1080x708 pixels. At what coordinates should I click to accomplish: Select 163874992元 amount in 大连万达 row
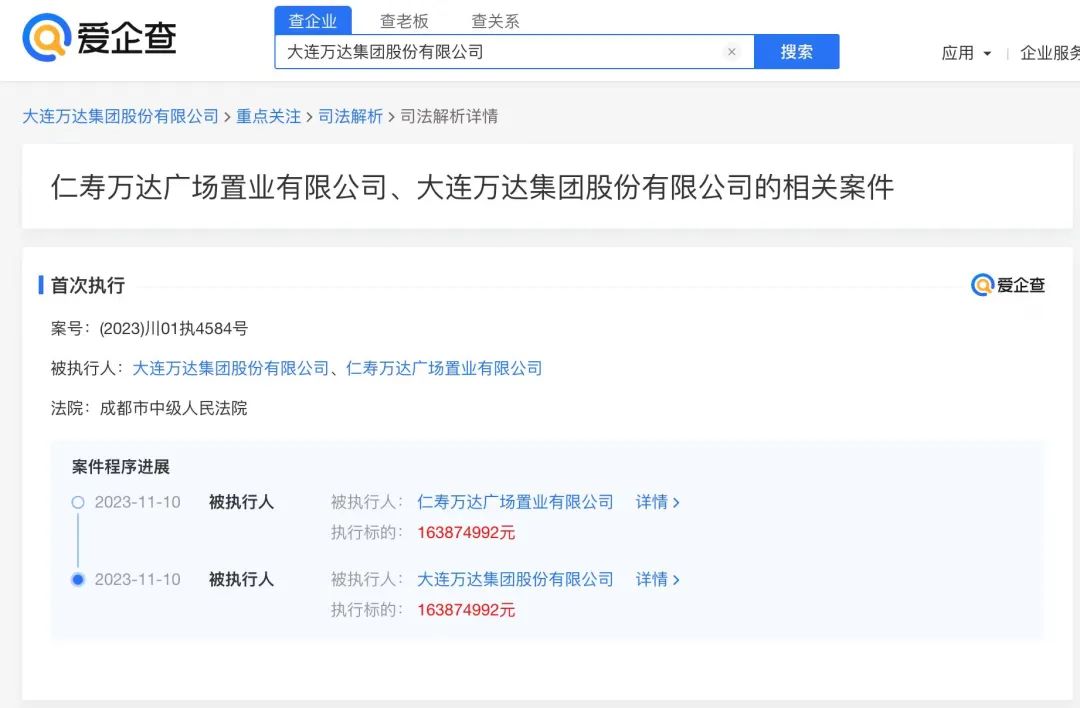tap(466, 610)
